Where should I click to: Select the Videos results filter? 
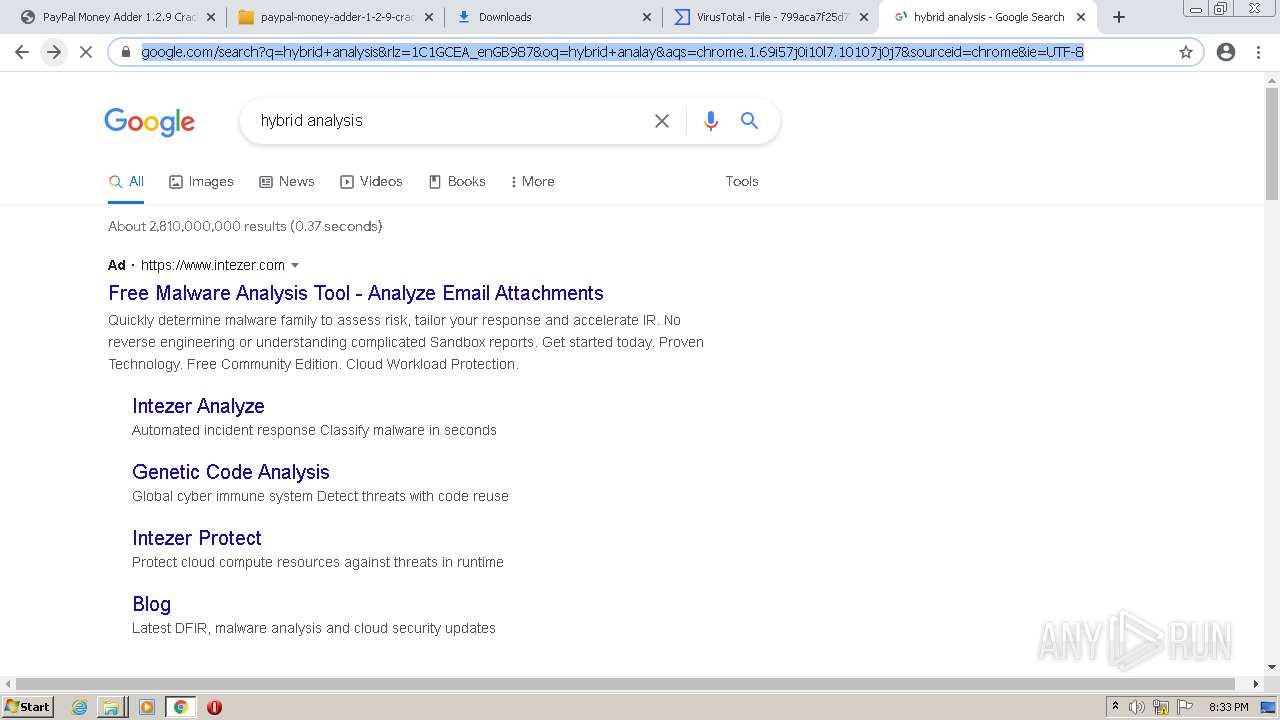[x=371, y=182]
